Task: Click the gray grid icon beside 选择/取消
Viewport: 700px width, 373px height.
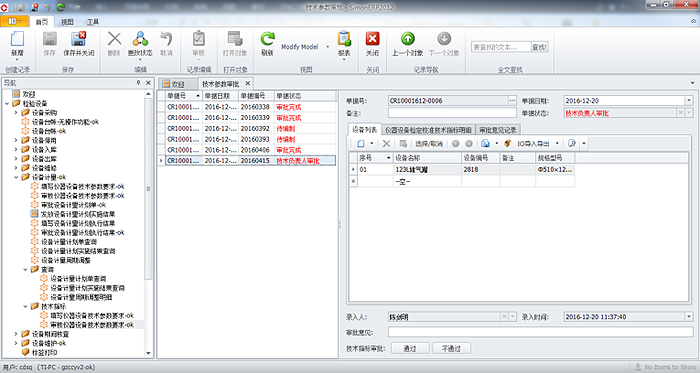Action: [x=403, y=144]
